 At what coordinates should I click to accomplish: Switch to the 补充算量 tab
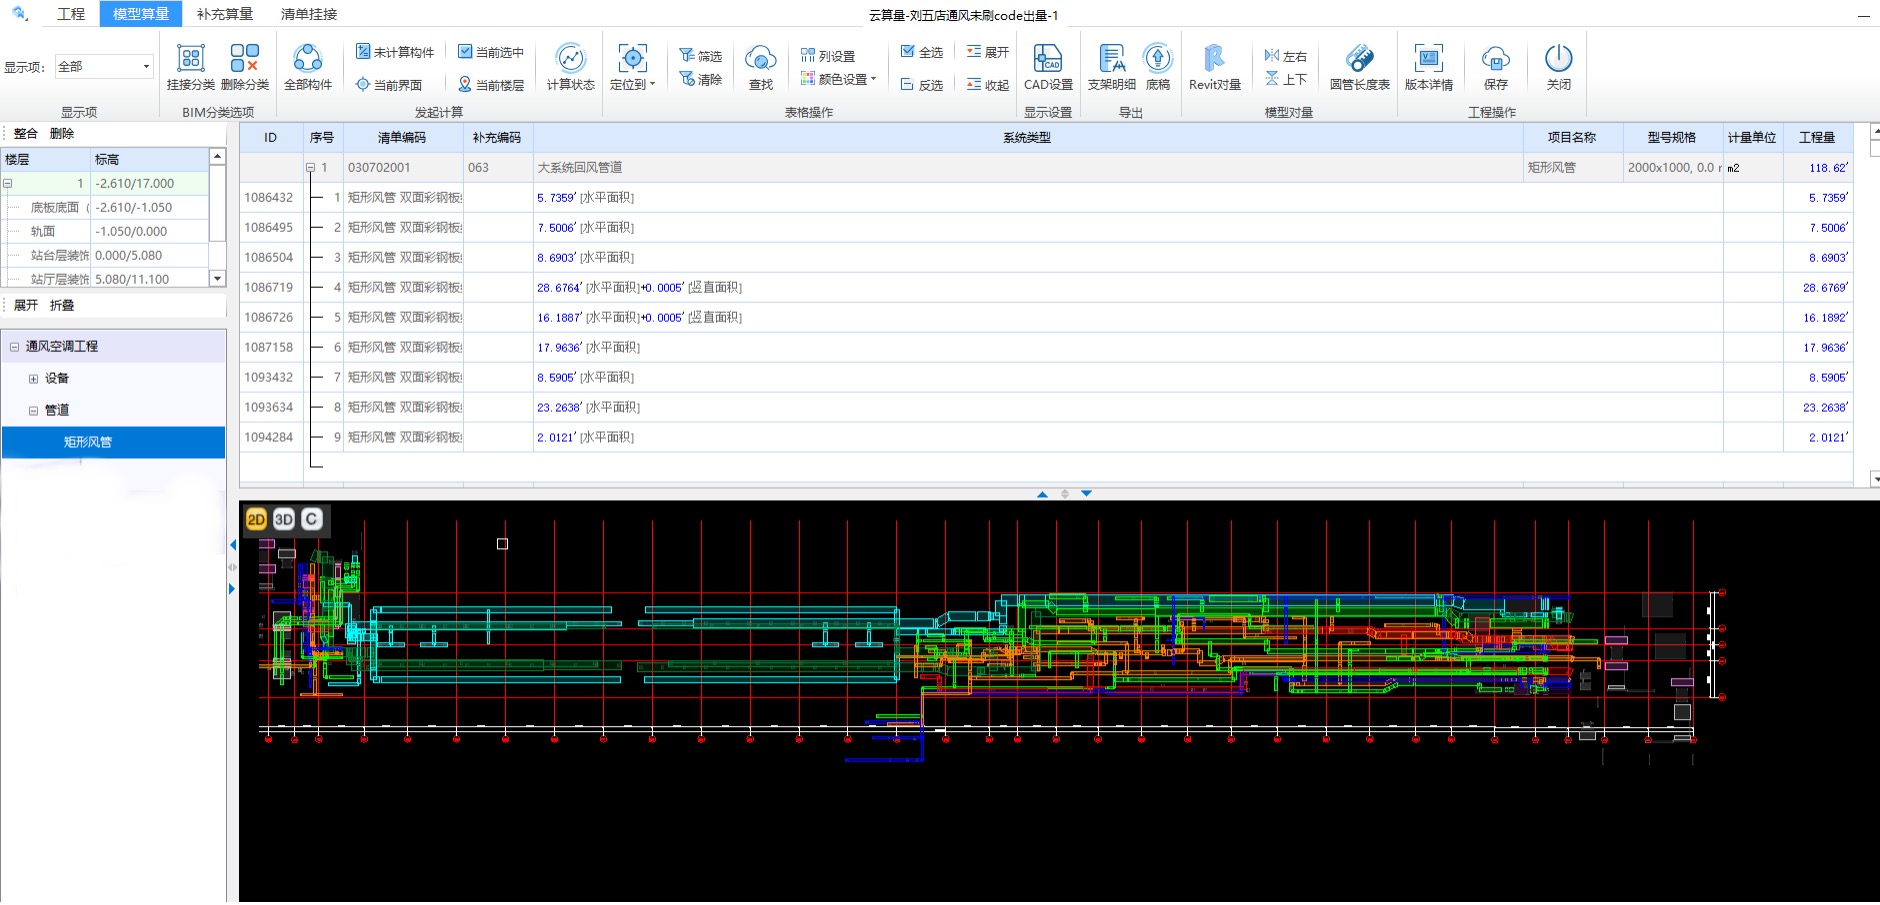pyautogui.click(x=225, y=14)
